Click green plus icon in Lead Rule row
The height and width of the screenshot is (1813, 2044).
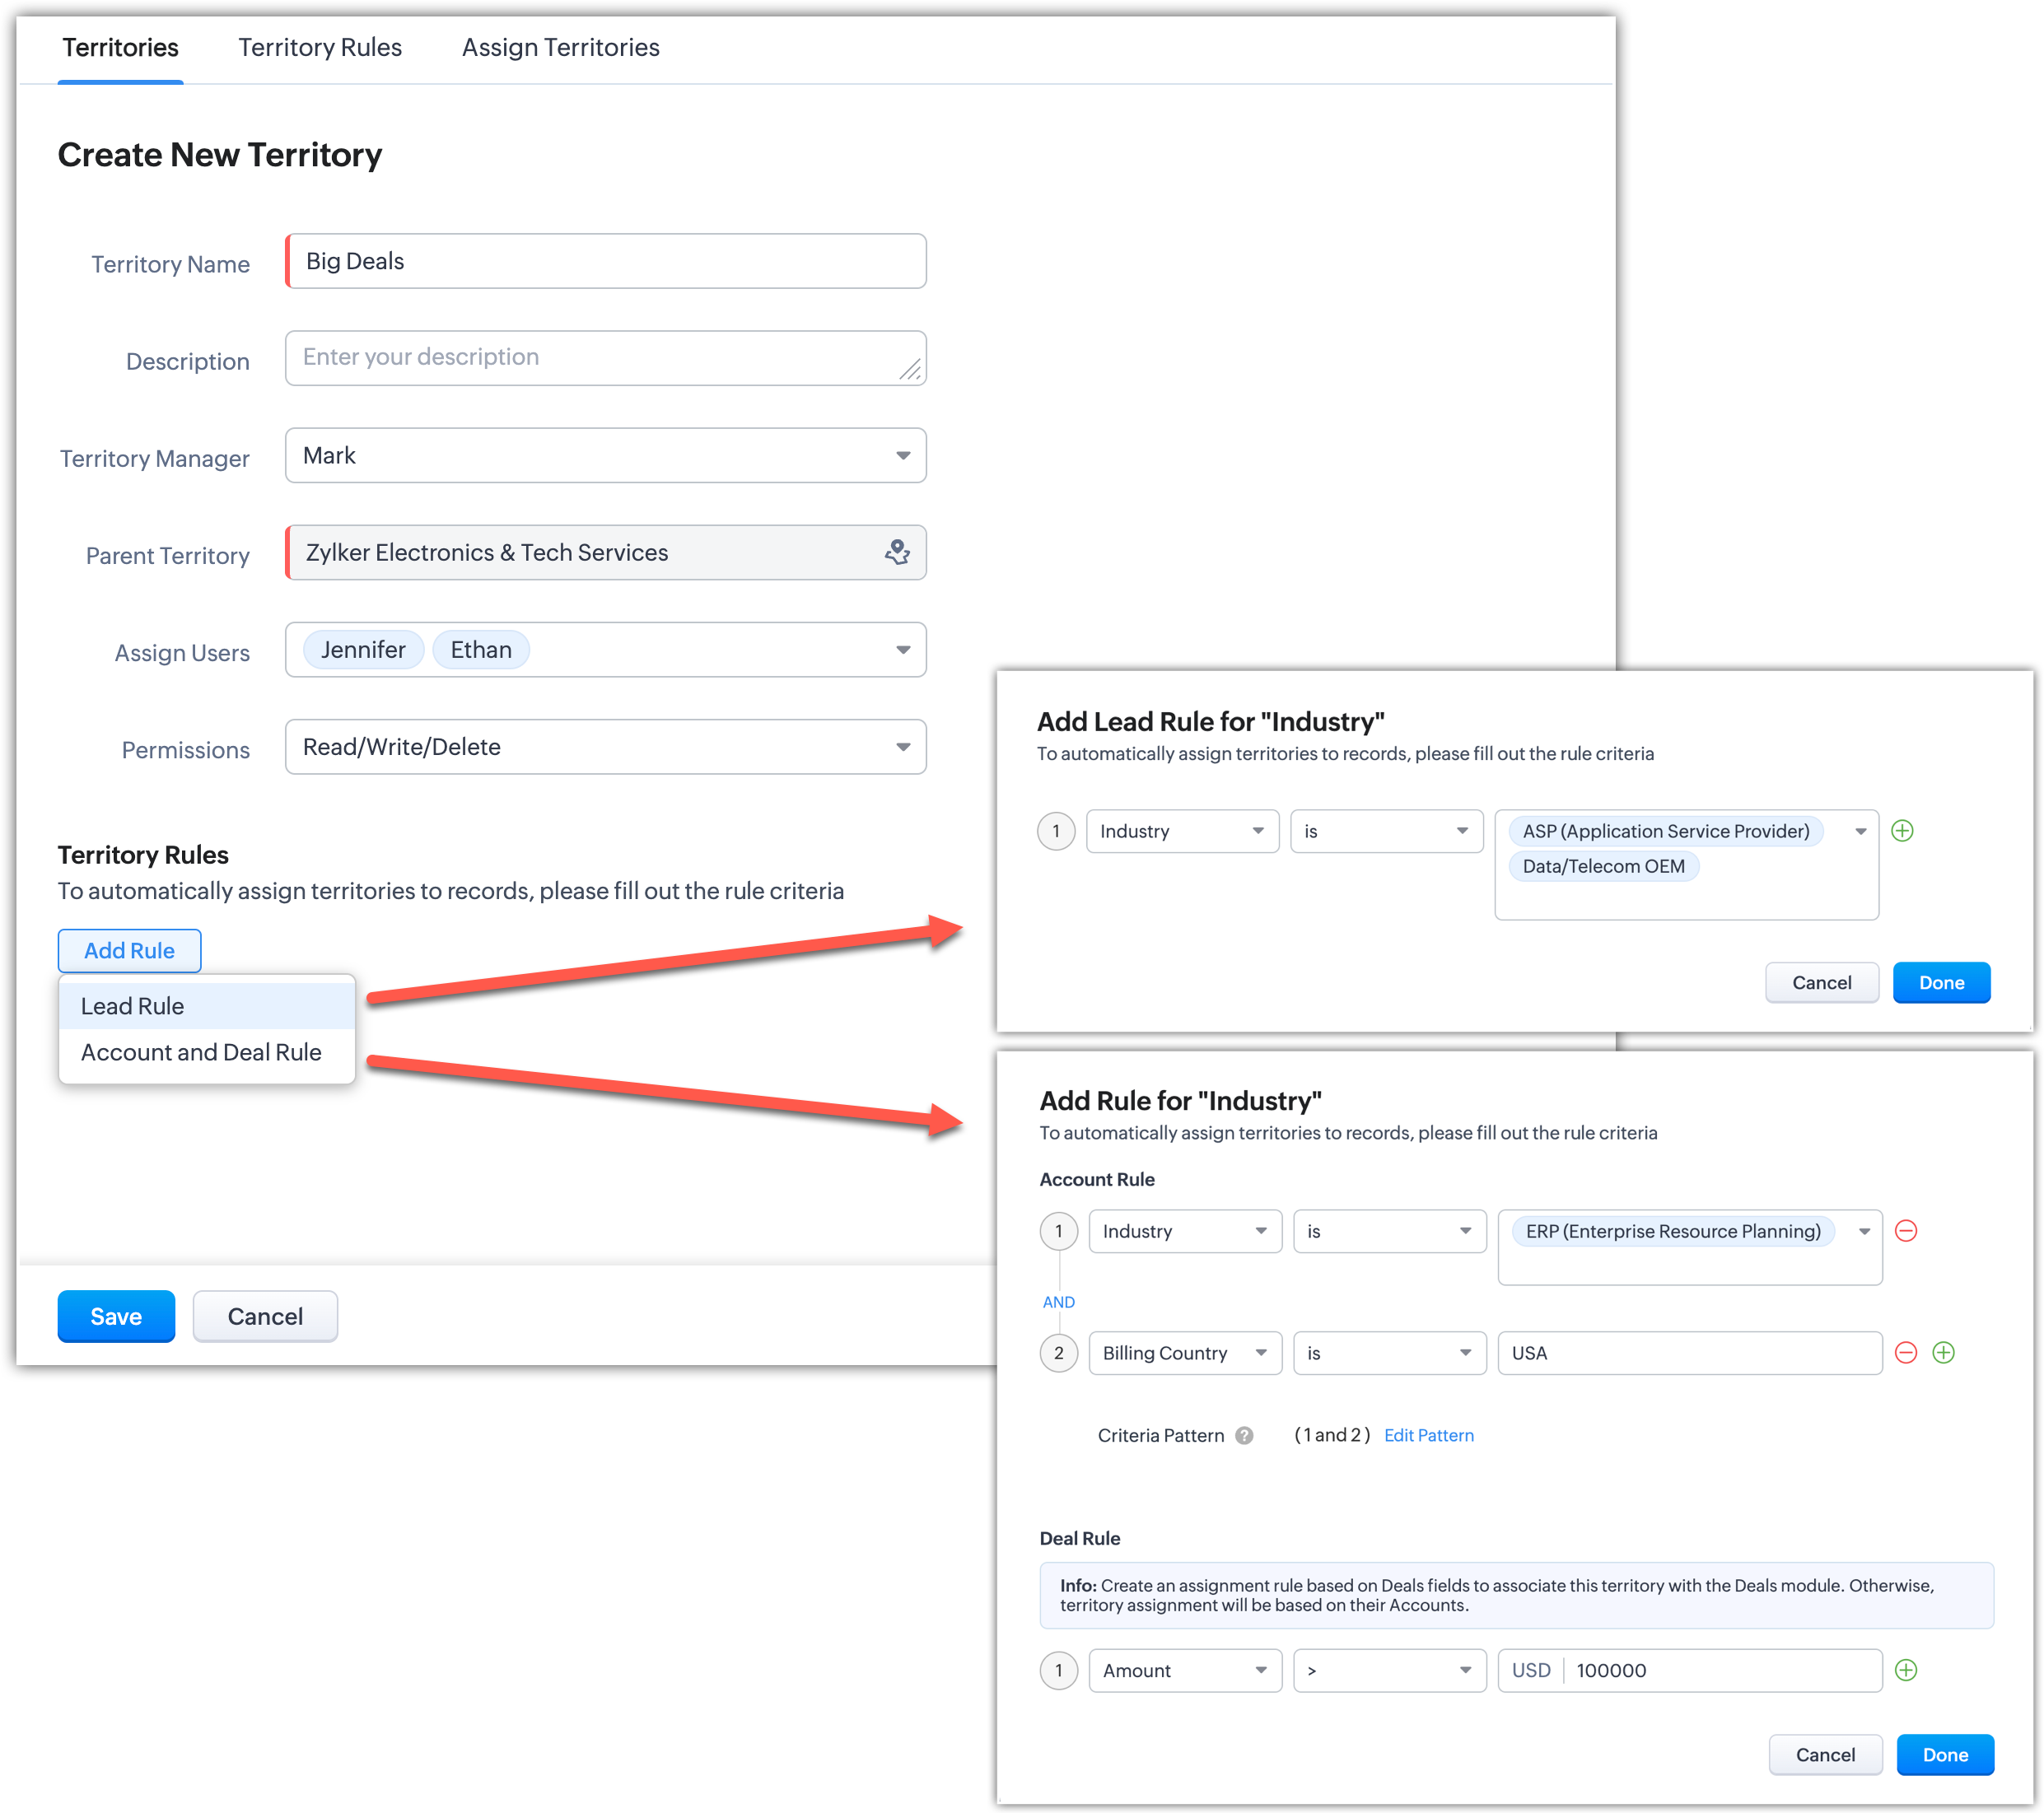pos(1902,831)
